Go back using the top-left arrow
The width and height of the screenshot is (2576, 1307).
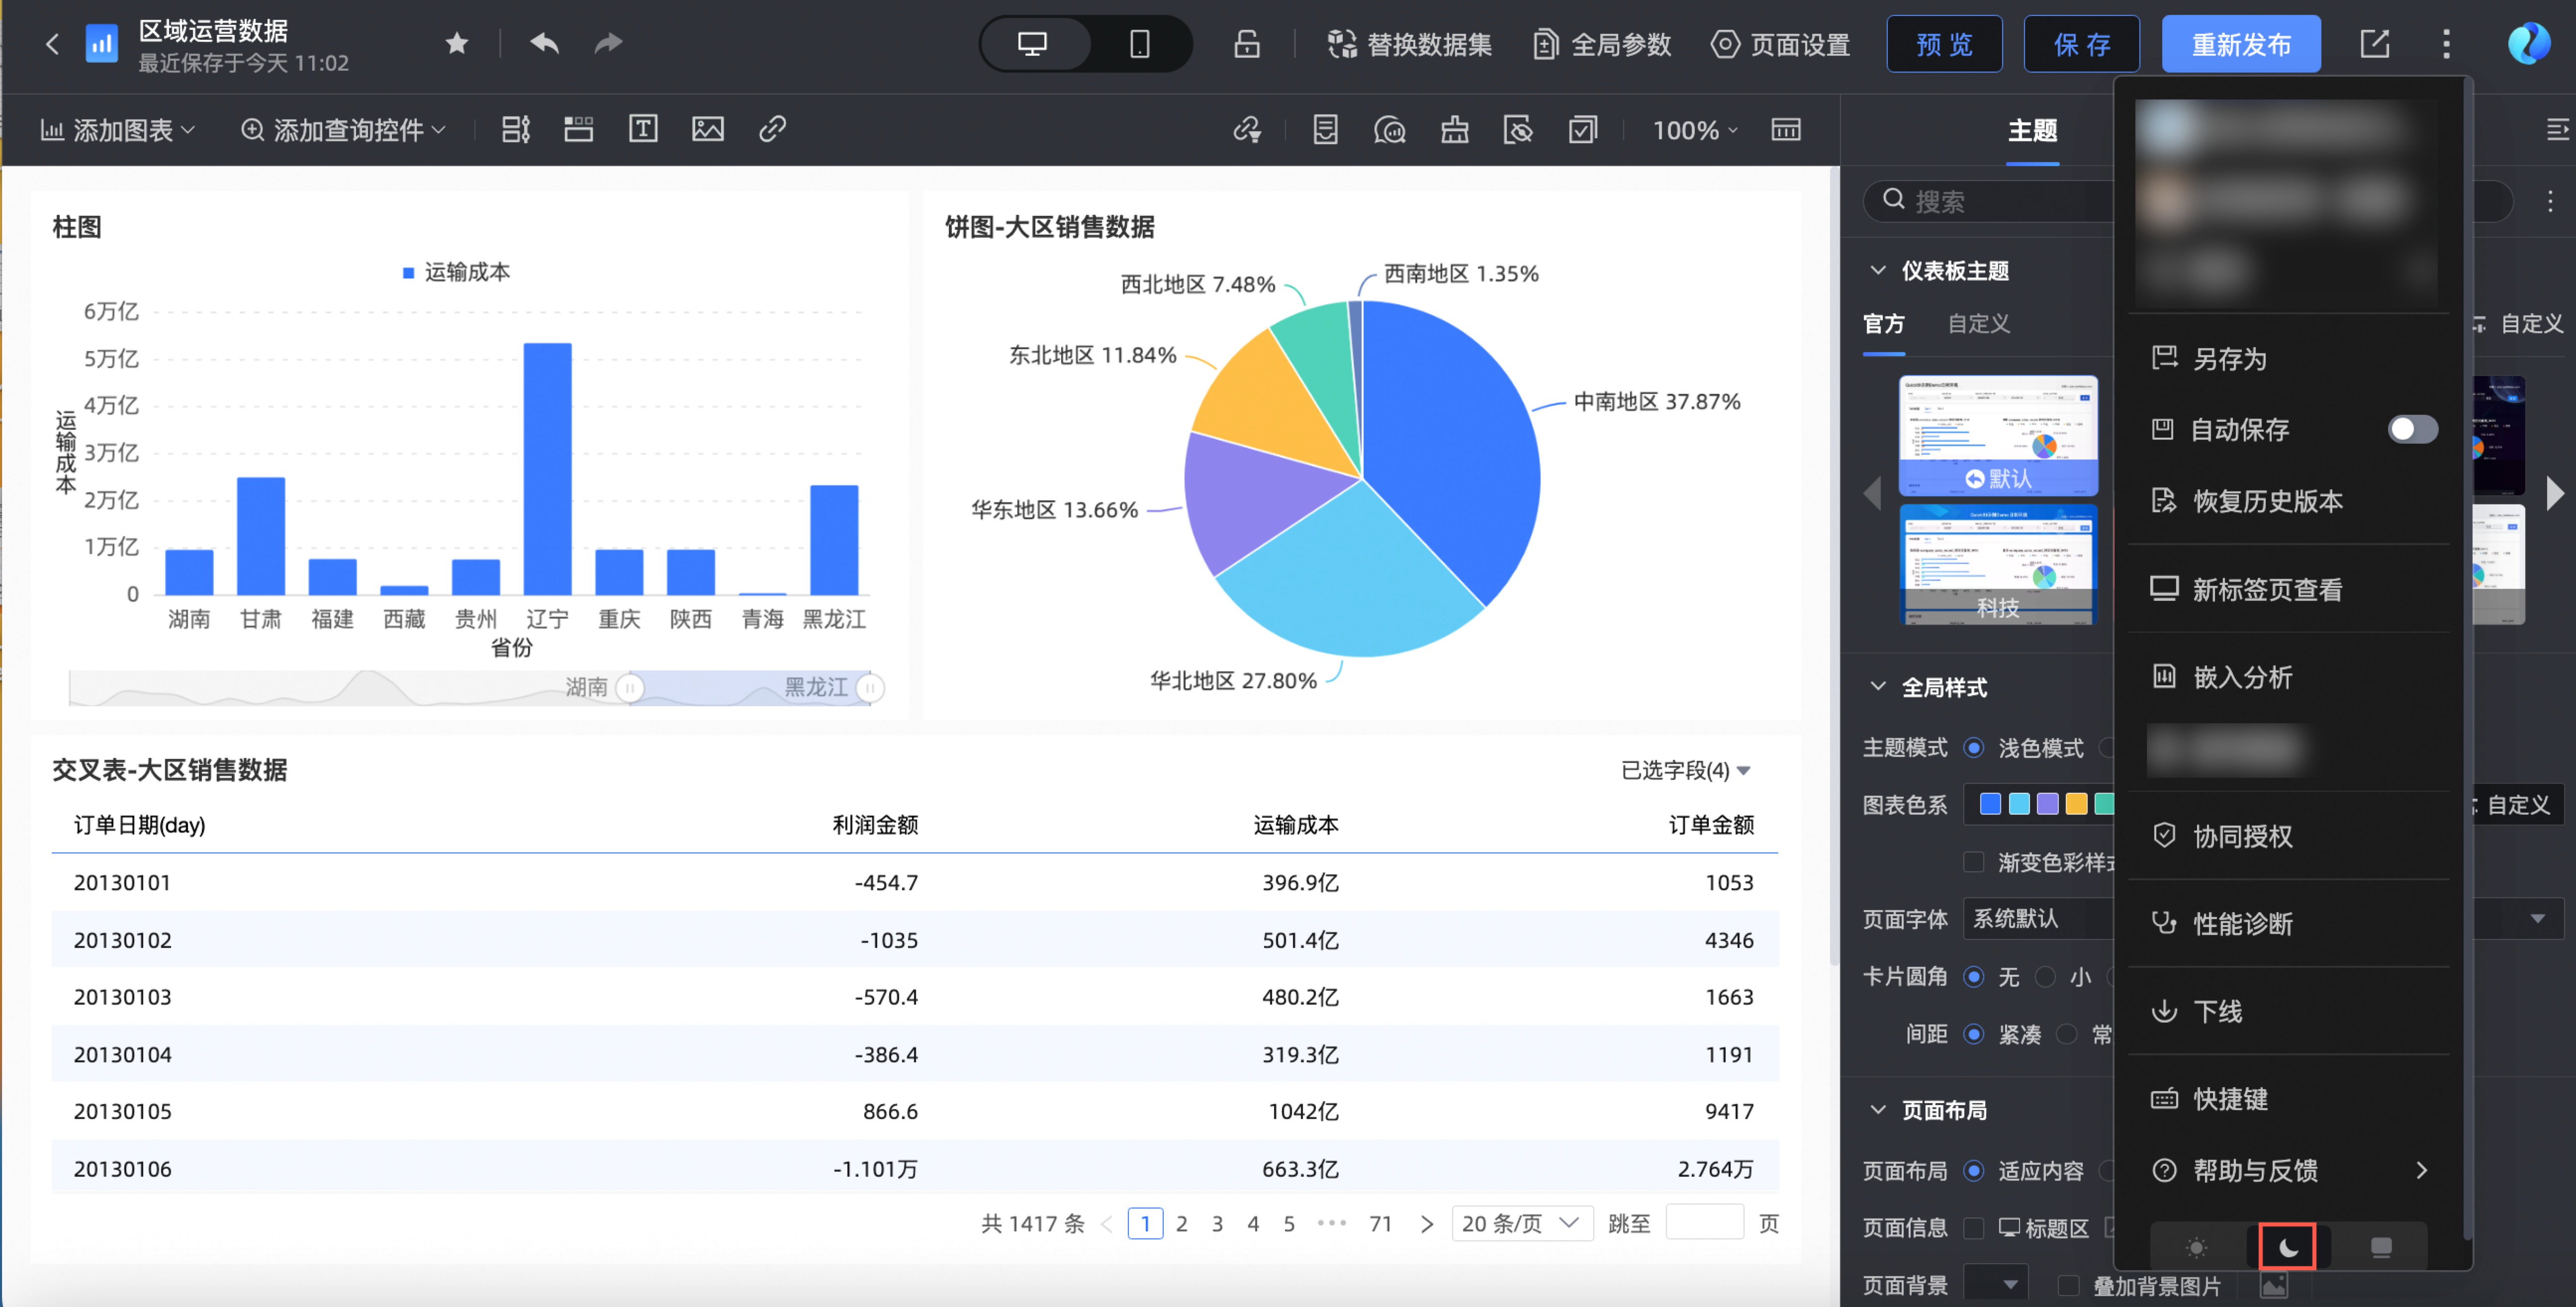point(52,44)
